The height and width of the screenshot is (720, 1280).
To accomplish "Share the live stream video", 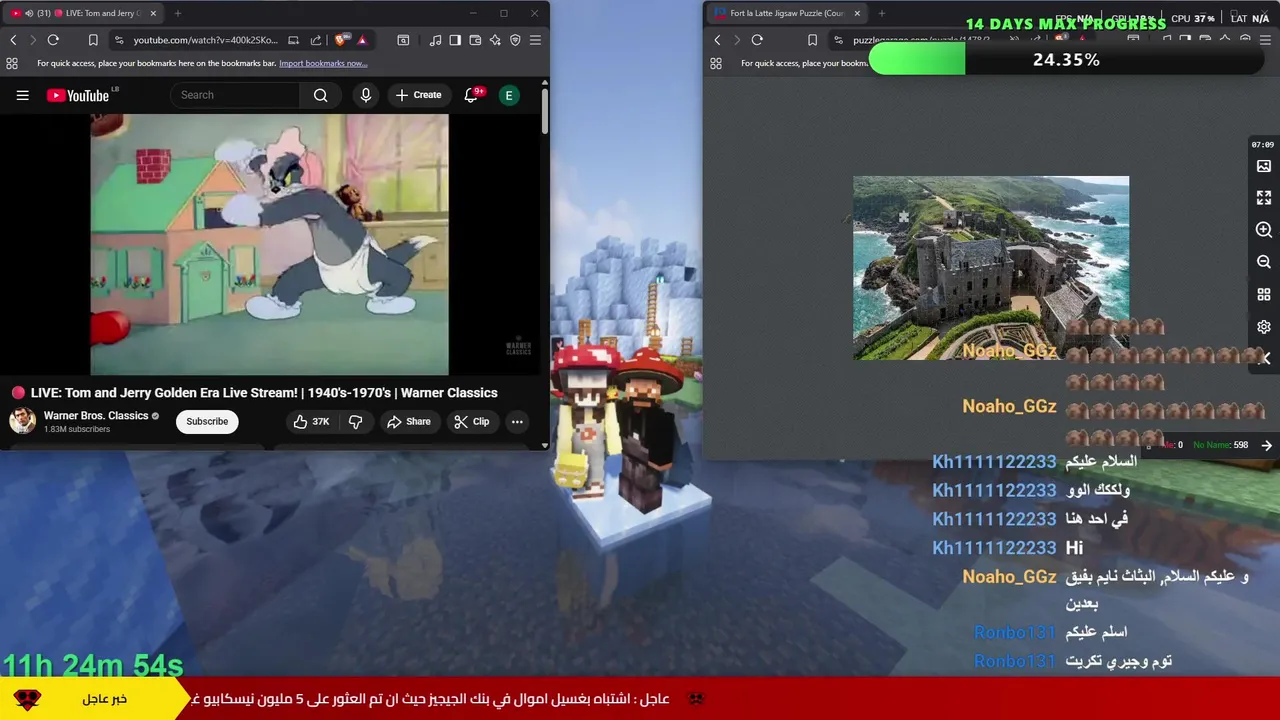I will click(408, 422).
